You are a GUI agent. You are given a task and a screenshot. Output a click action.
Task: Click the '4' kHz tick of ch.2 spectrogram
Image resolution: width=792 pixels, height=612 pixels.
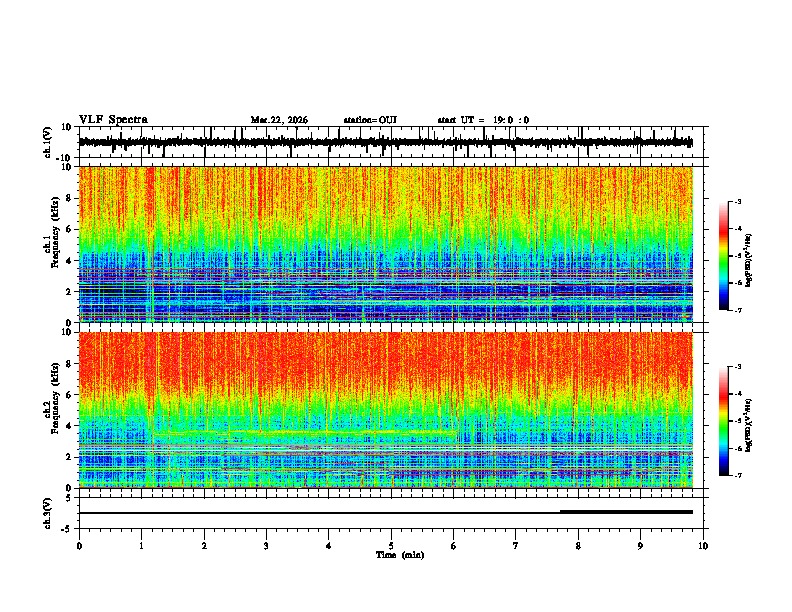[69, 426]
